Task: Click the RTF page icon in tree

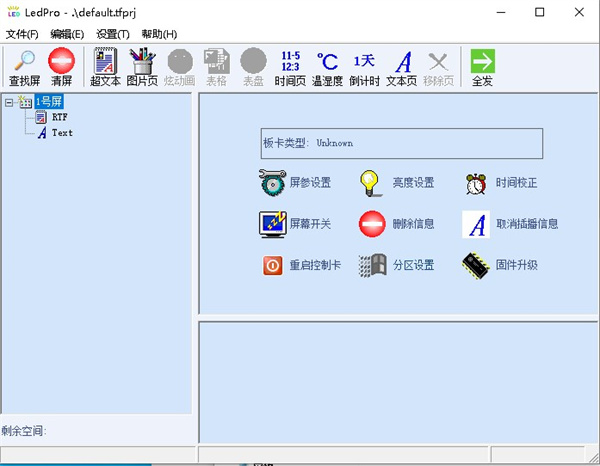Action: pos(41,117)
